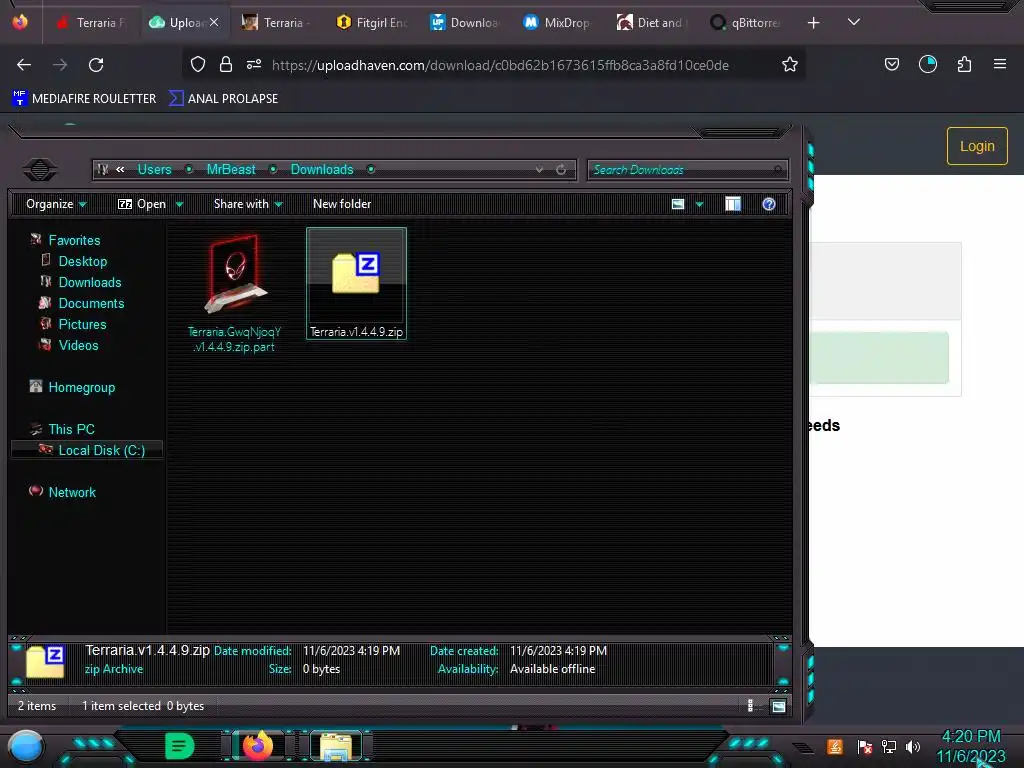List all tabs with the chevron
Viewport: 1024px width, 768px height.
point(853,22)
